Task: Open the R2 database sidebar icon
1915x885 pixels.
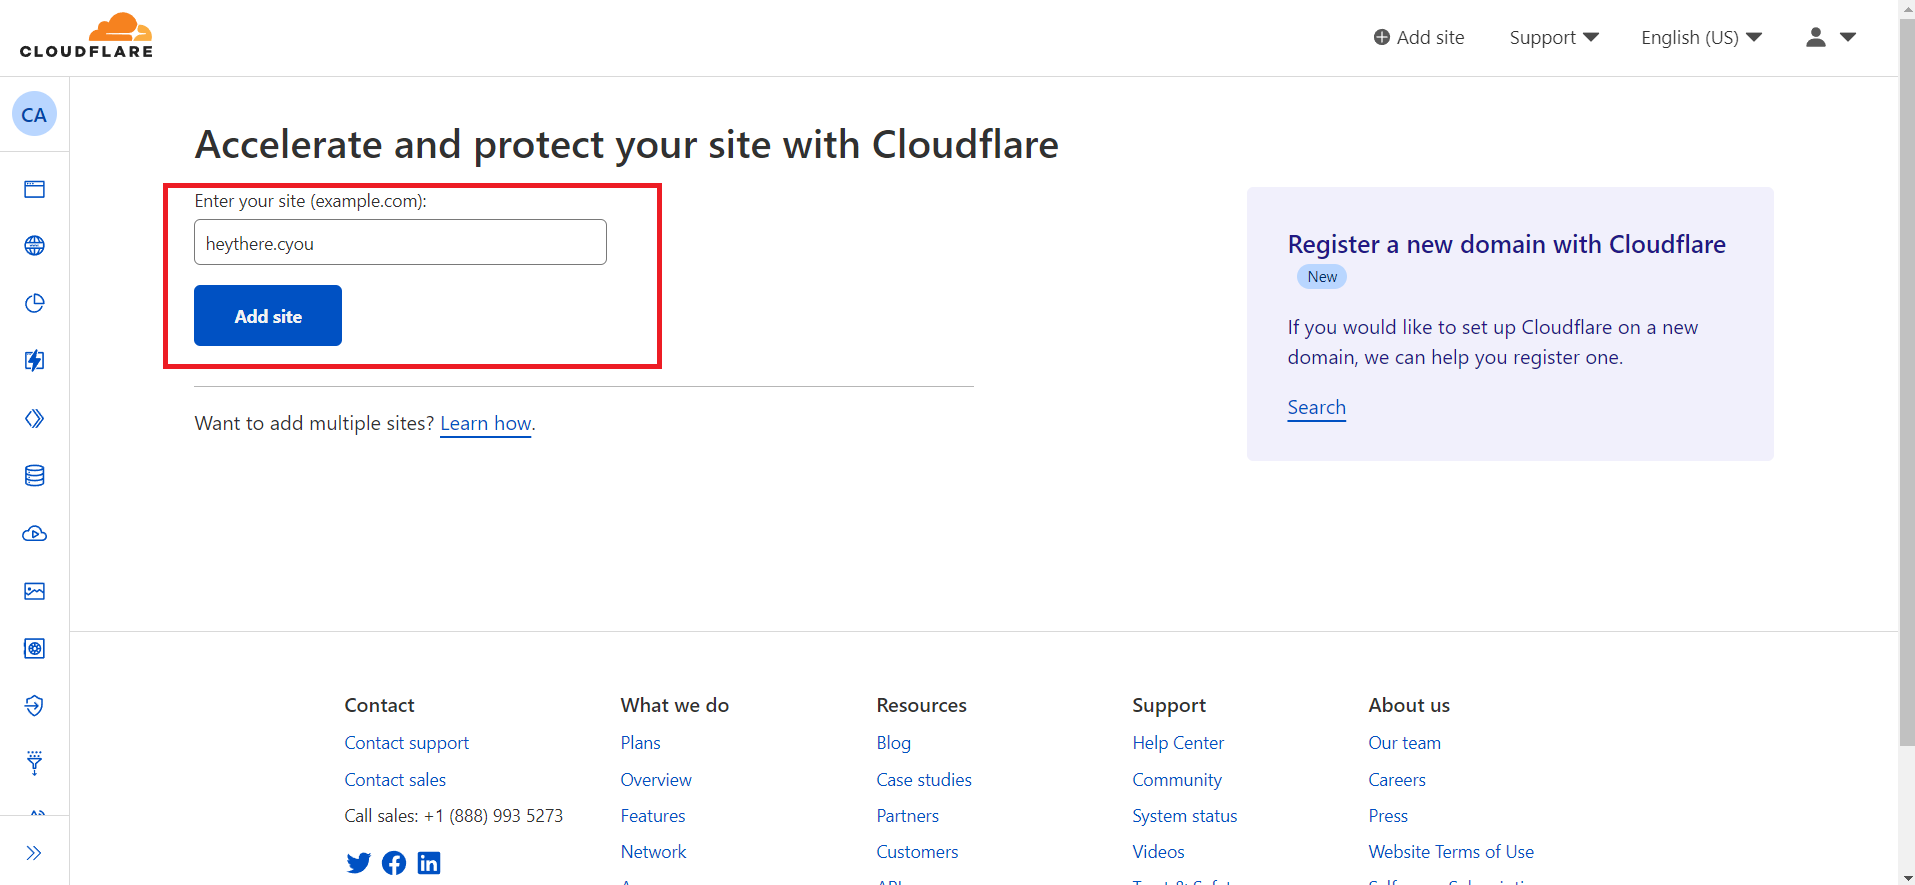Action: point(35,476)
